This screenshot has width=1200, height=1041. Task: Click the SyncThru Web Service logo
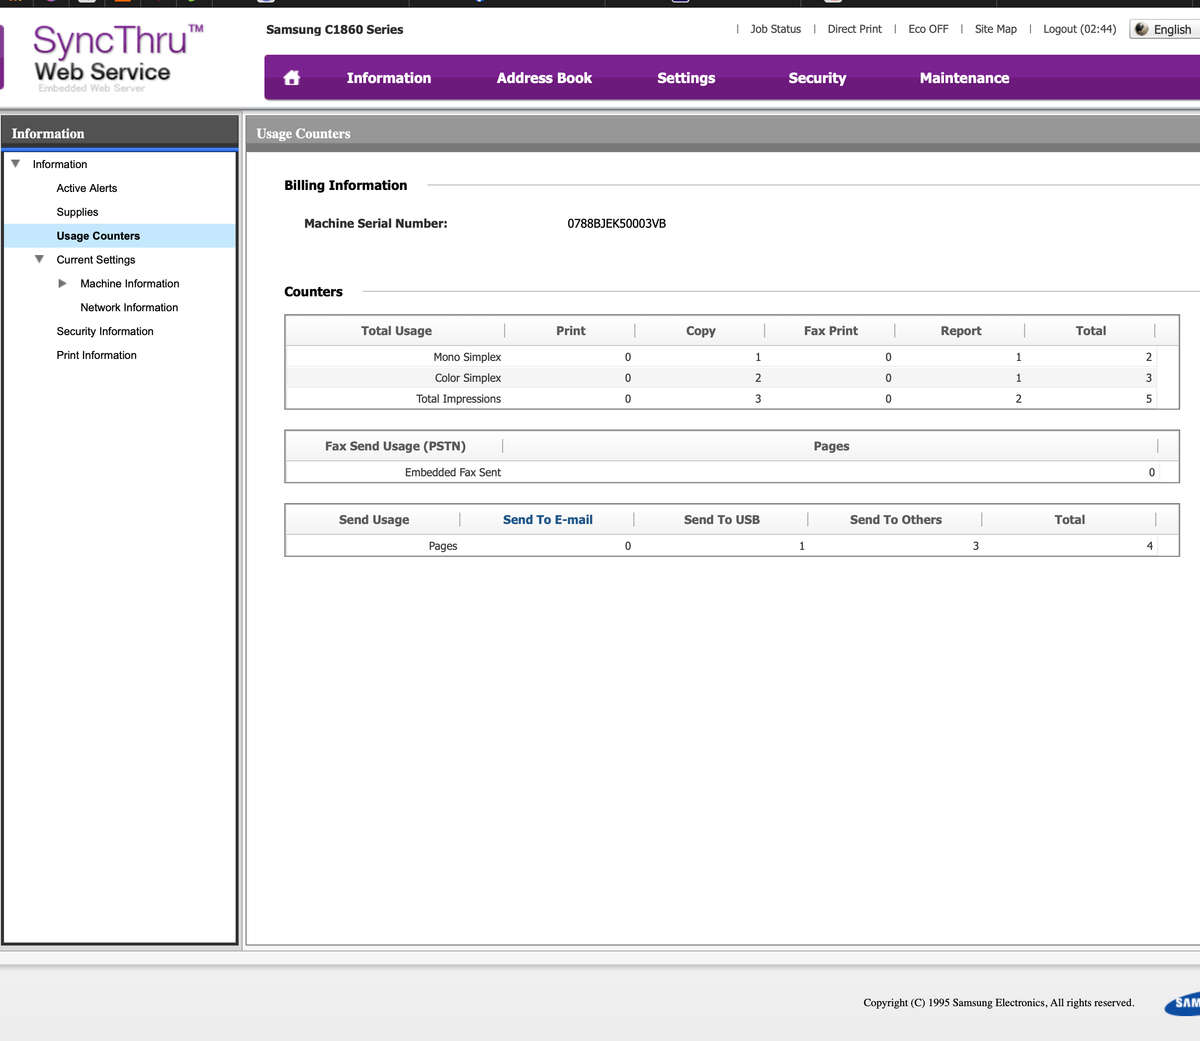[x=110, y=58]
